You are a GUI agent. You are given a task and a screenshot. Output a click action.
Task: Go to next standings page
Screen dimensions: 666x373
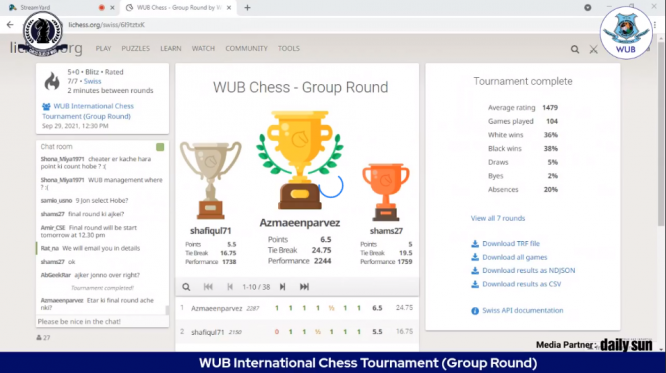coord(282,287)
